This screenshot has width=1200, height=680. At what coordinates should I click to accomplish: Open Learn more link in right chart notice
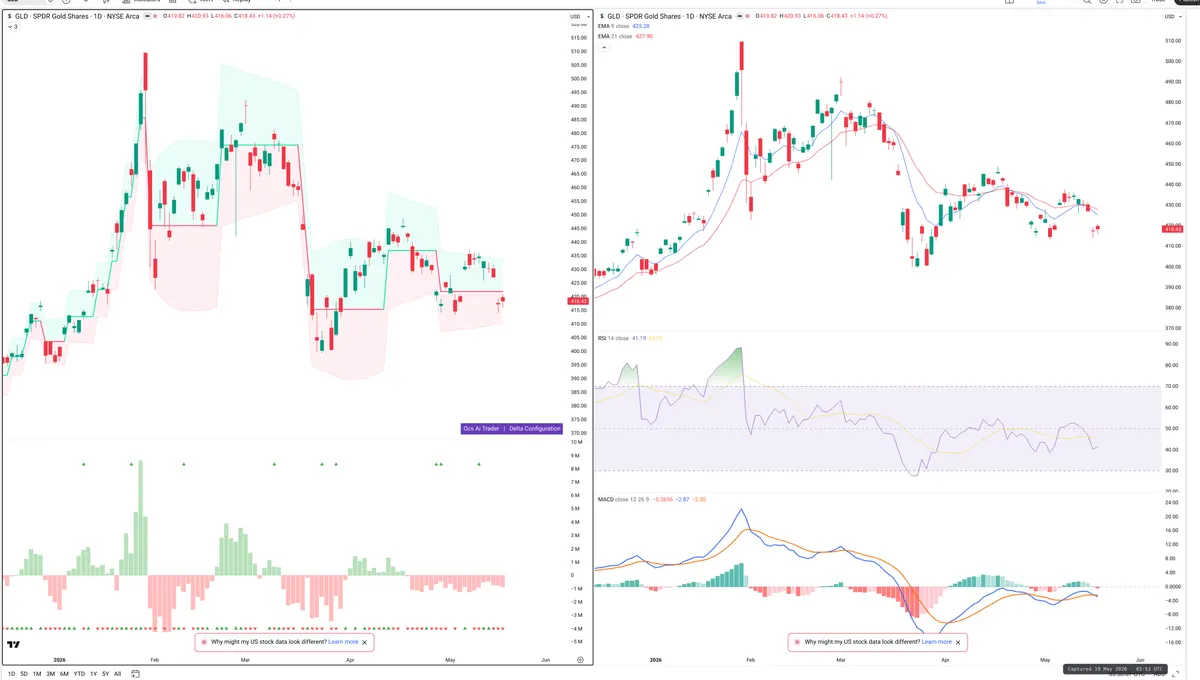tap(936, 642)
